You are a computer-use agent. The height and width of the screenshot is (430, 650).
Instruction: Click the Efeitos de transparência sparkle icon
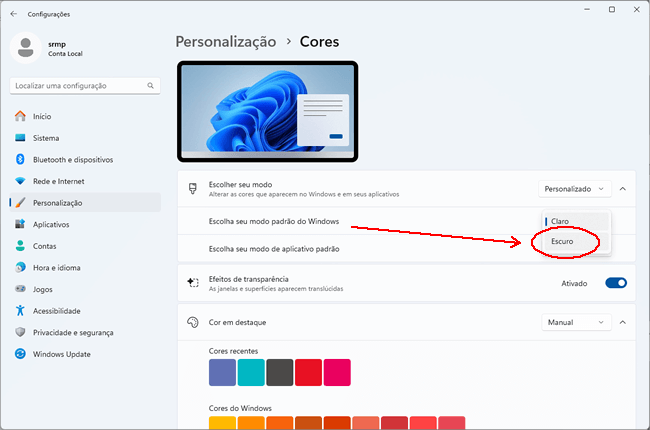coord(193,283)
